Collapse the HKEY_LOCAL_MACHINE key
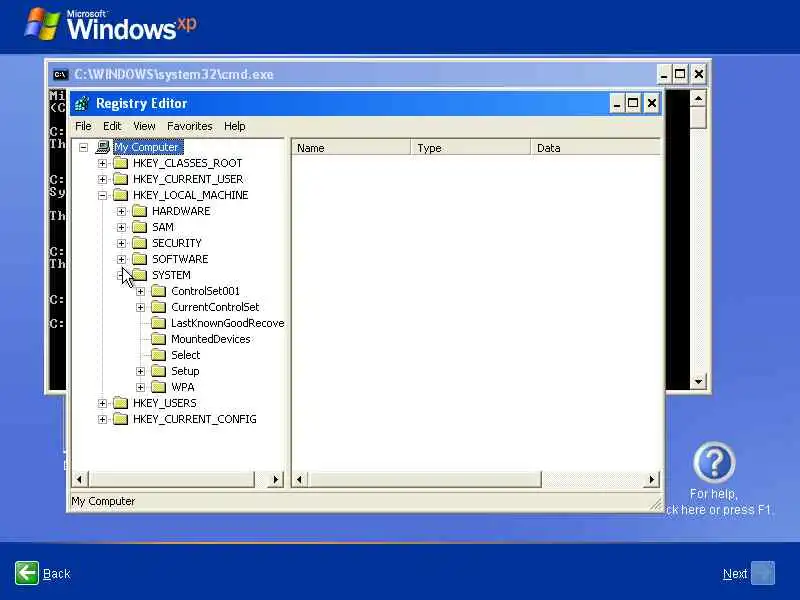This screenshot has width=800, height=600. (103, 195)
